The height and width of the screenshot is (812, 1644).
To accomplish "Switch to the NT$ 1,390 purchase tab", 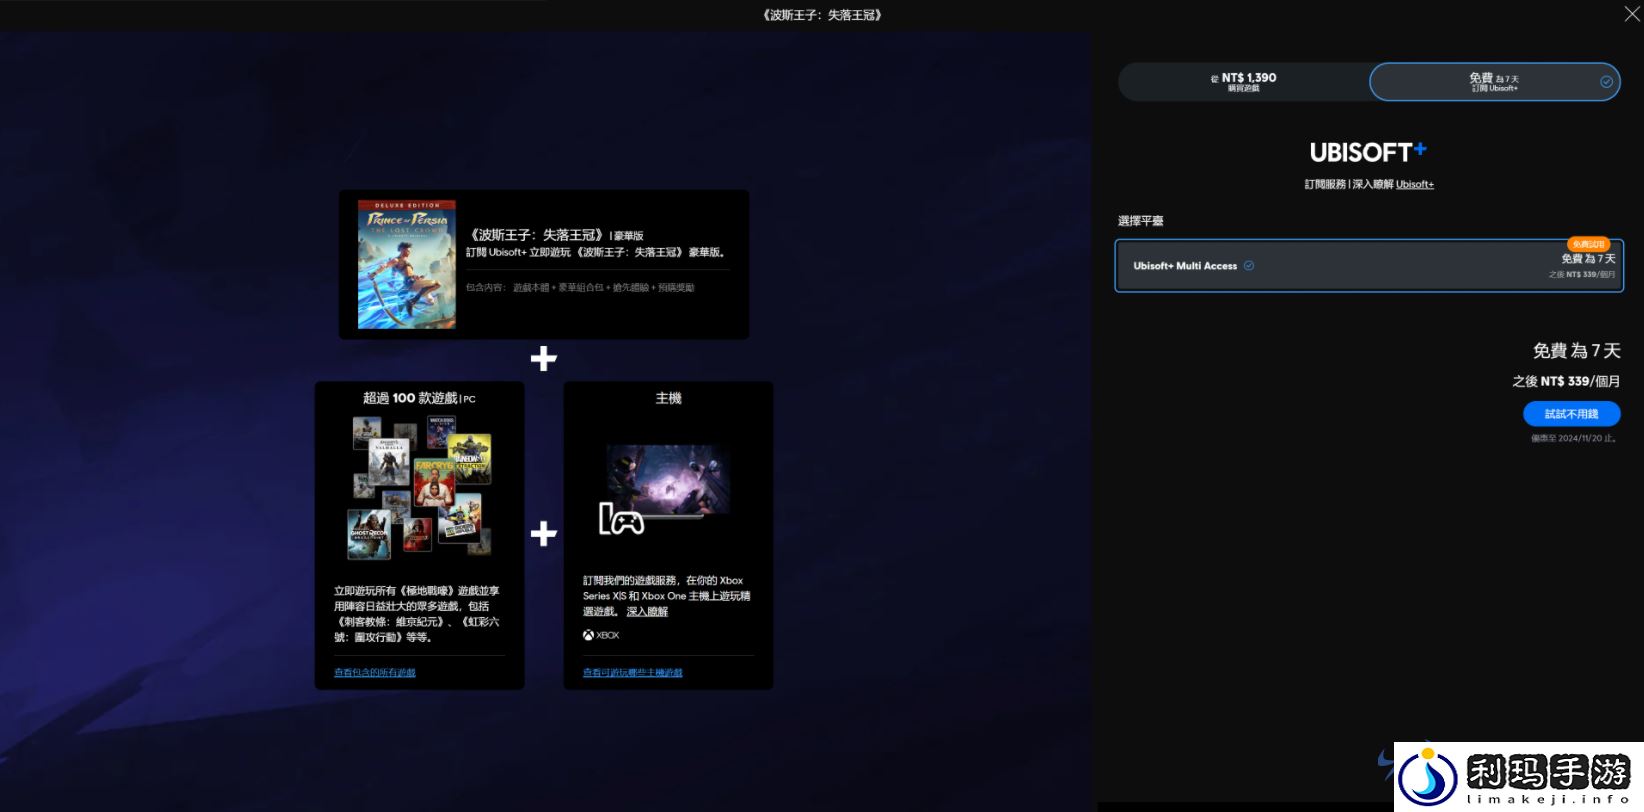I will point(1243,82).
